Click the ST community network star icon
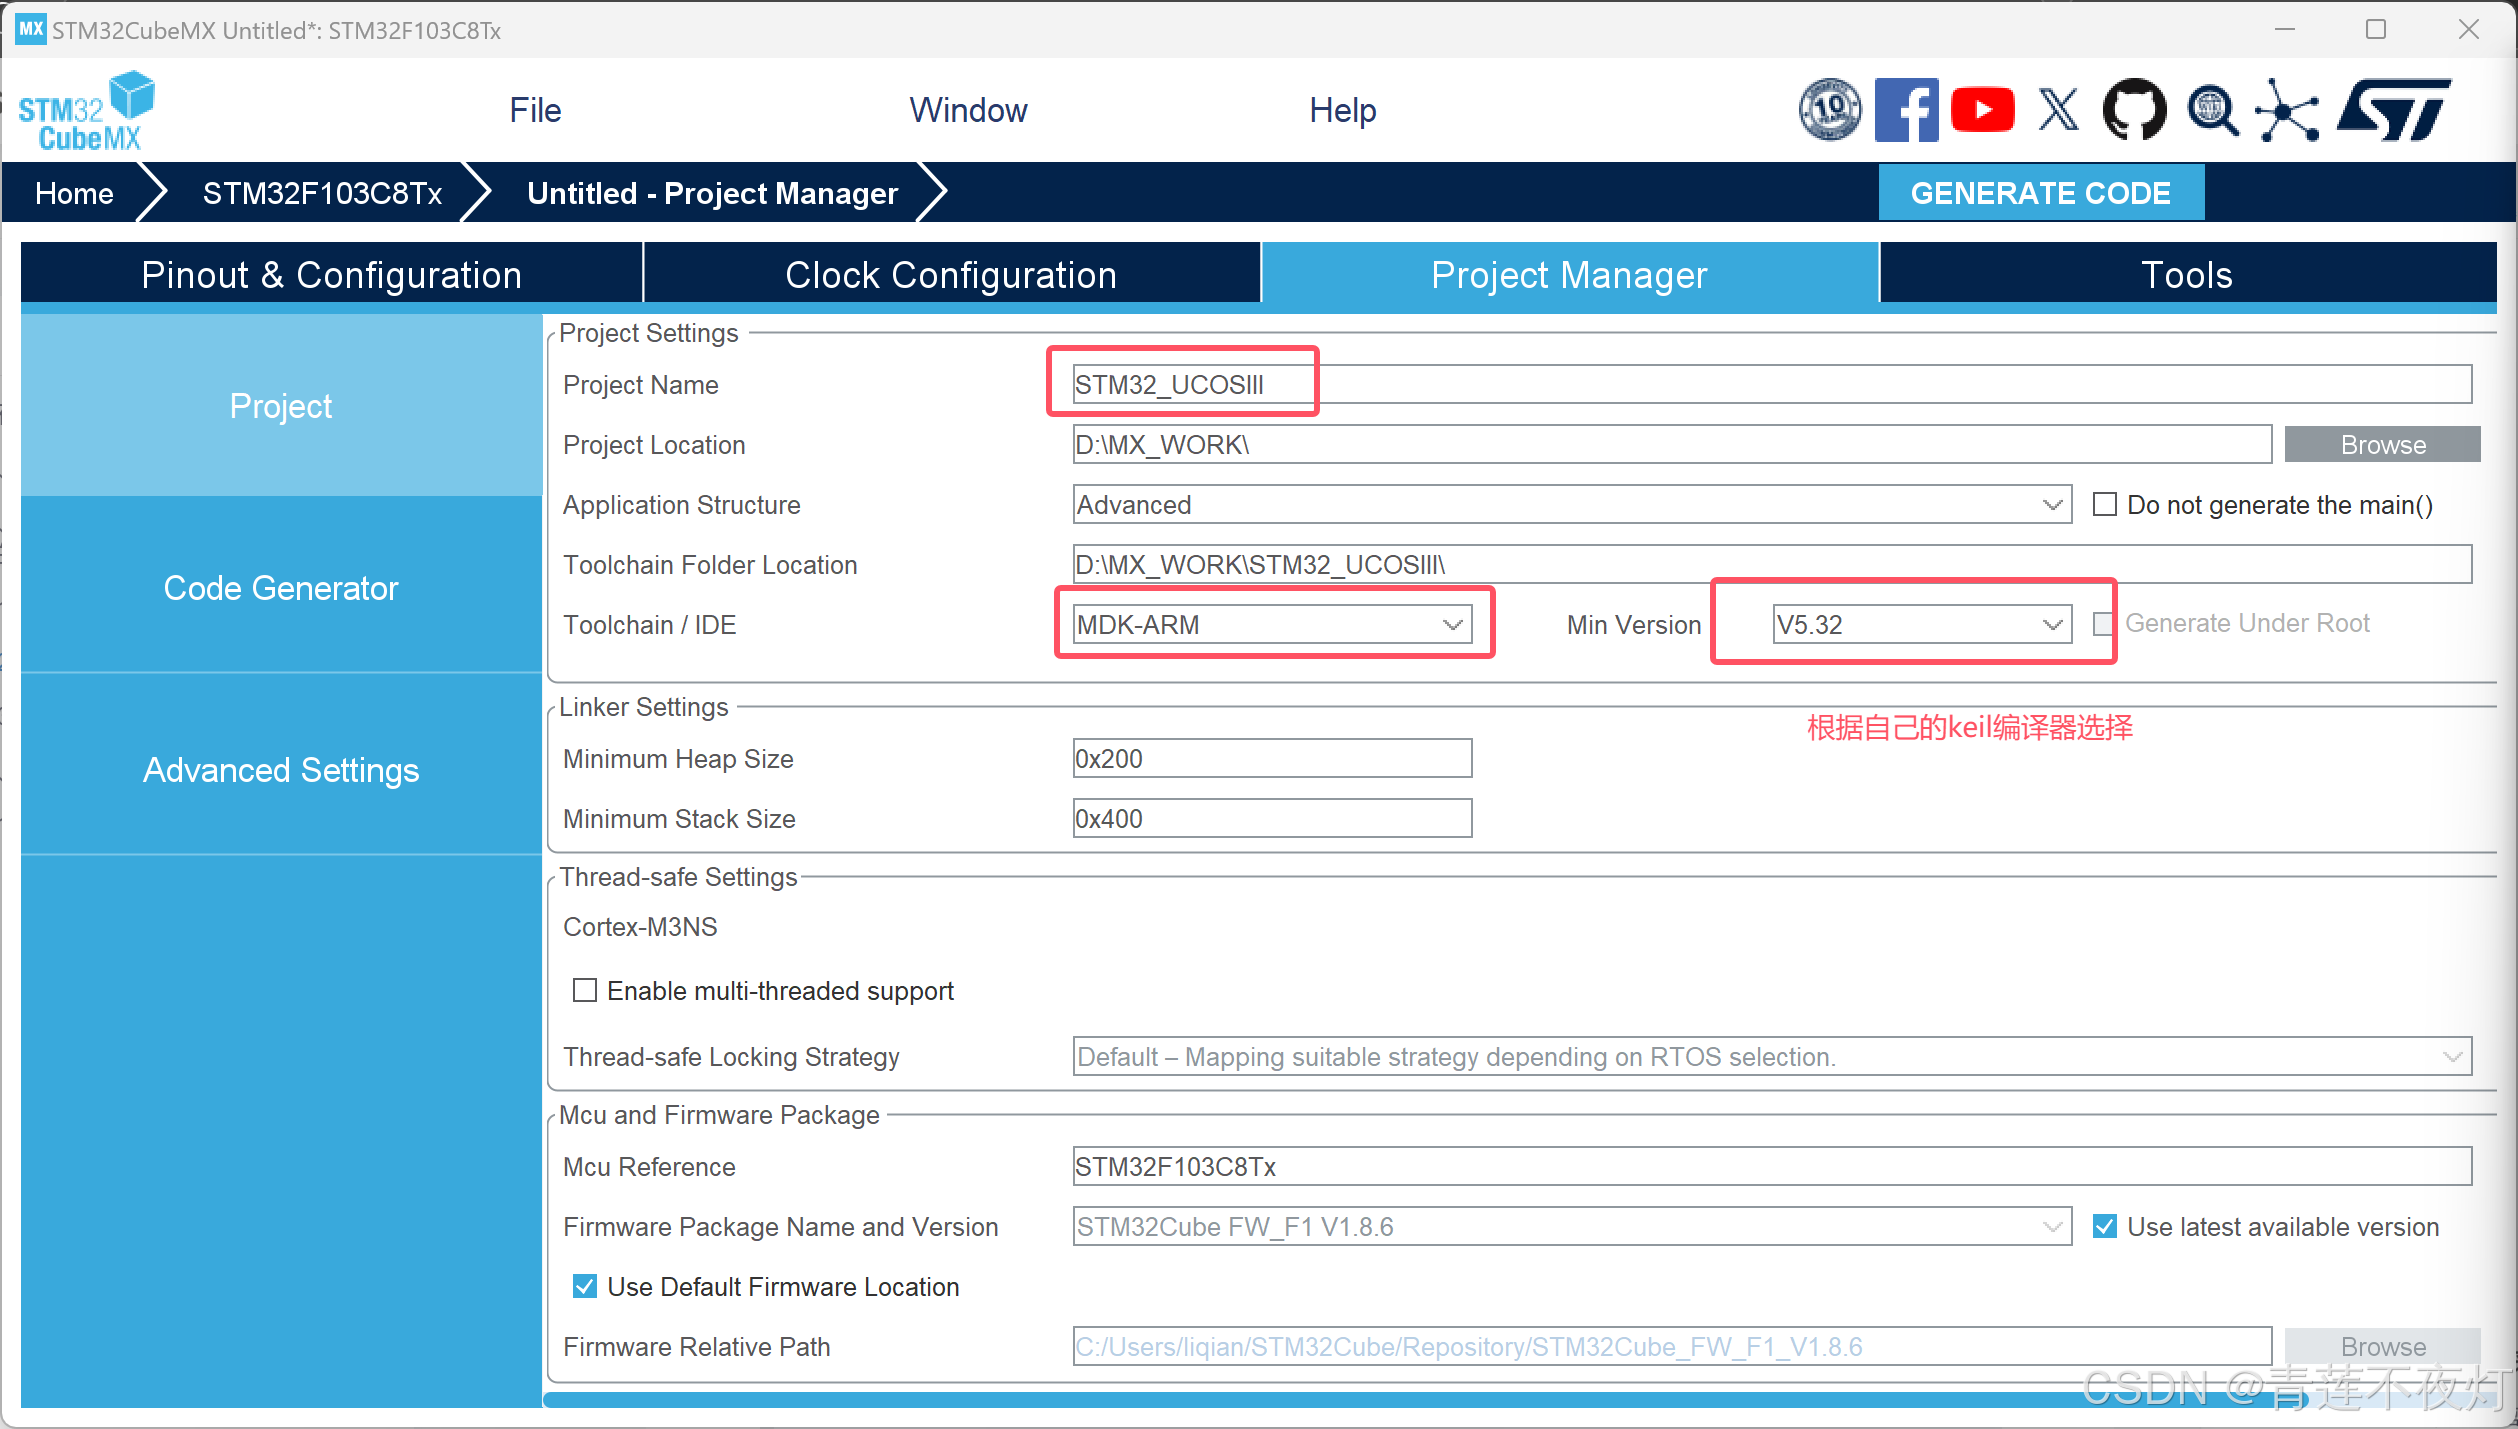2518x1429 pixels. pyautogui.click(x=2286, y=110)
